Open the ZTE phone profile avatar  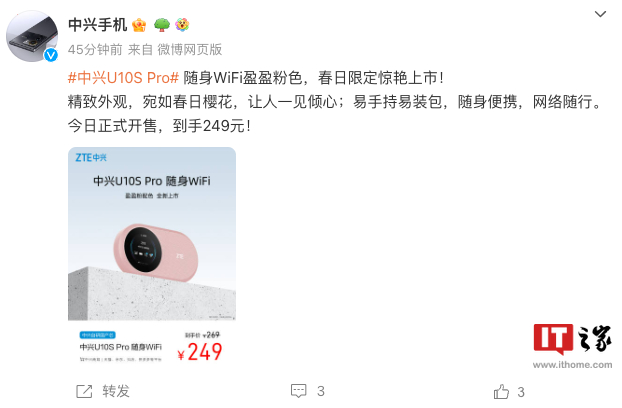point(32,36)
